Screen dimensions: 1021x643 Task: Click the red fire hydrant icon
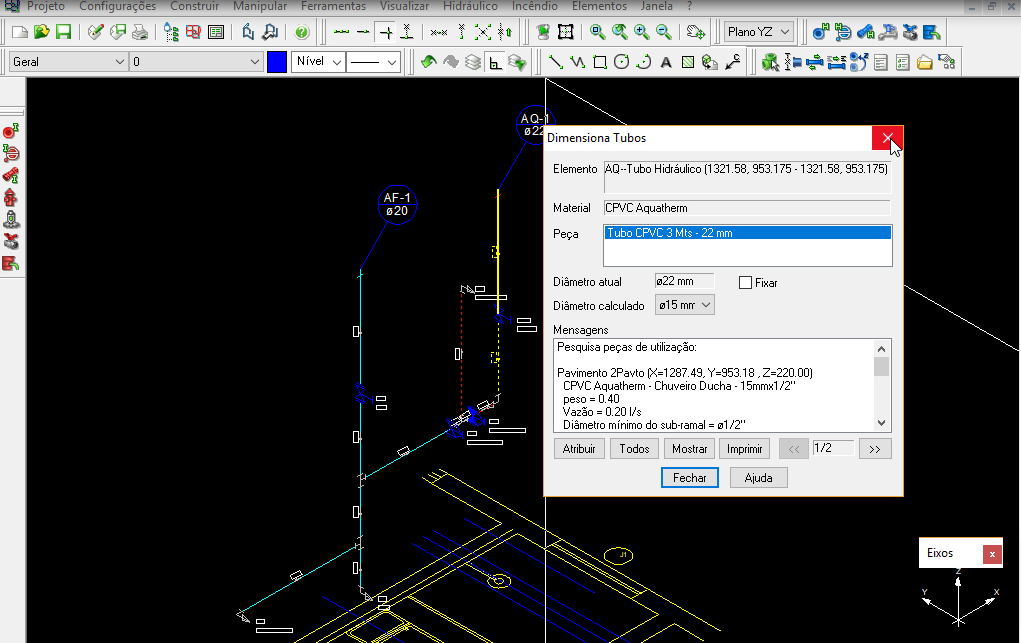point(11,197)
